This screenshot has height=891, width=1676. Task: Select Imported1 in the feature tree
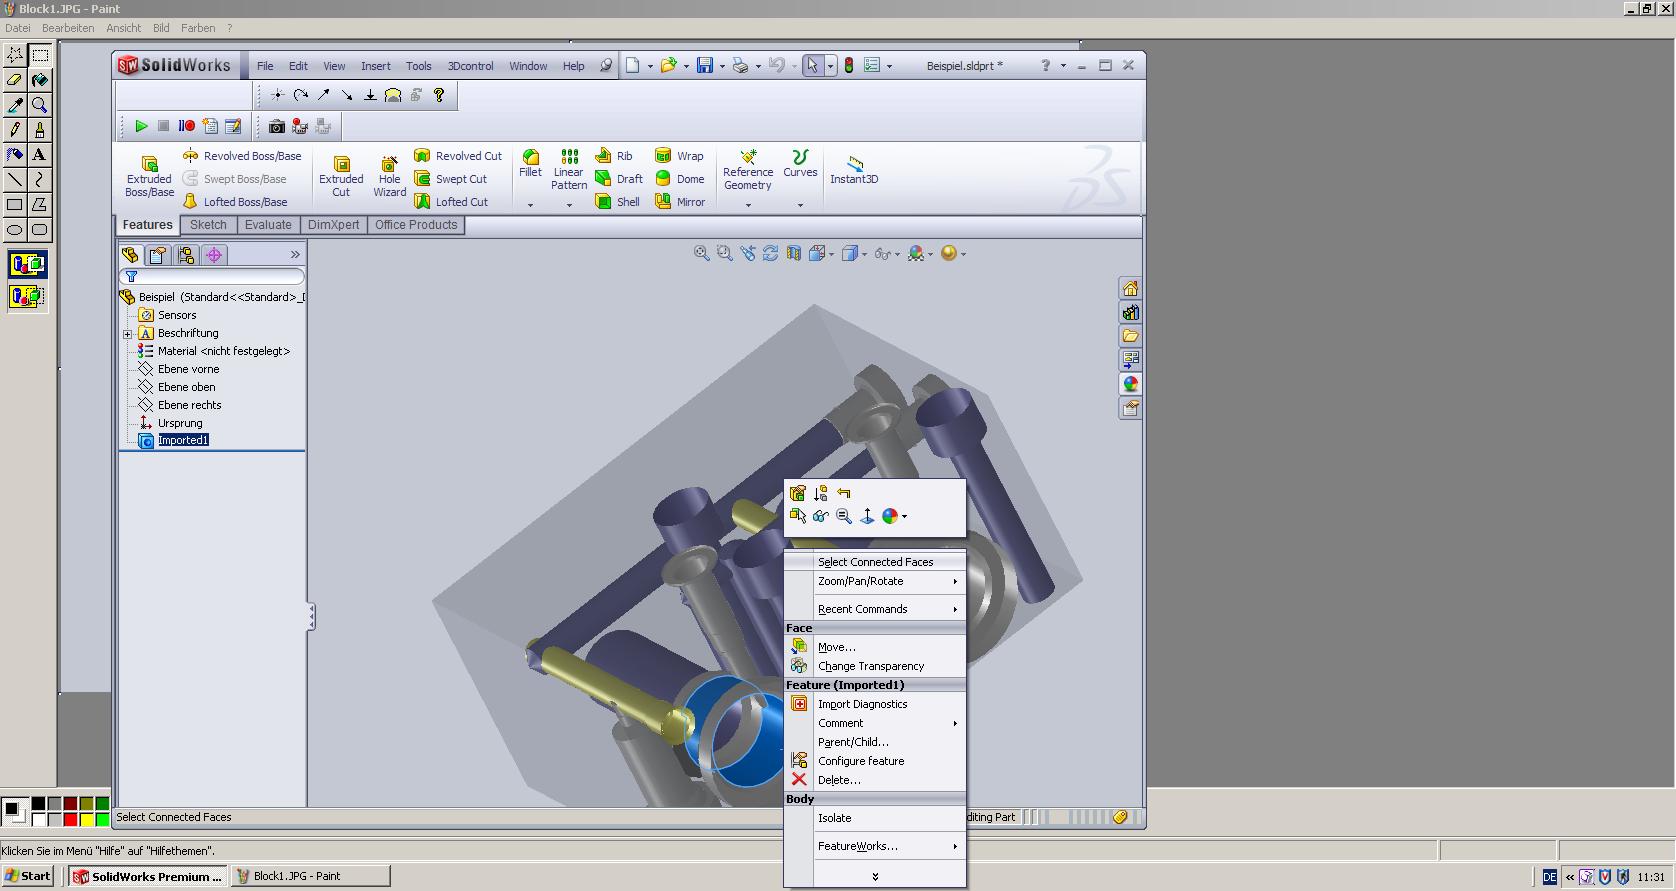point(183,440)
